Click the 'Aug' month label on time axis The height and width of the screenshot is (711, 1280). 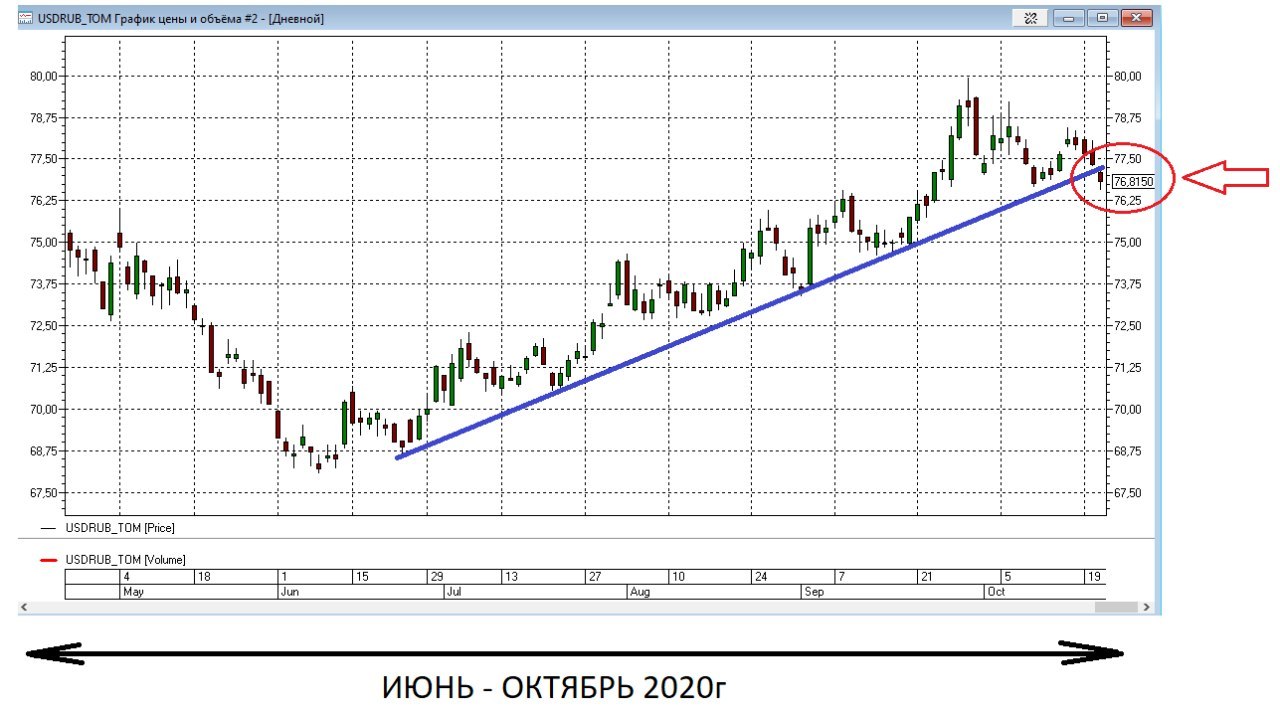tap(640, 592)
